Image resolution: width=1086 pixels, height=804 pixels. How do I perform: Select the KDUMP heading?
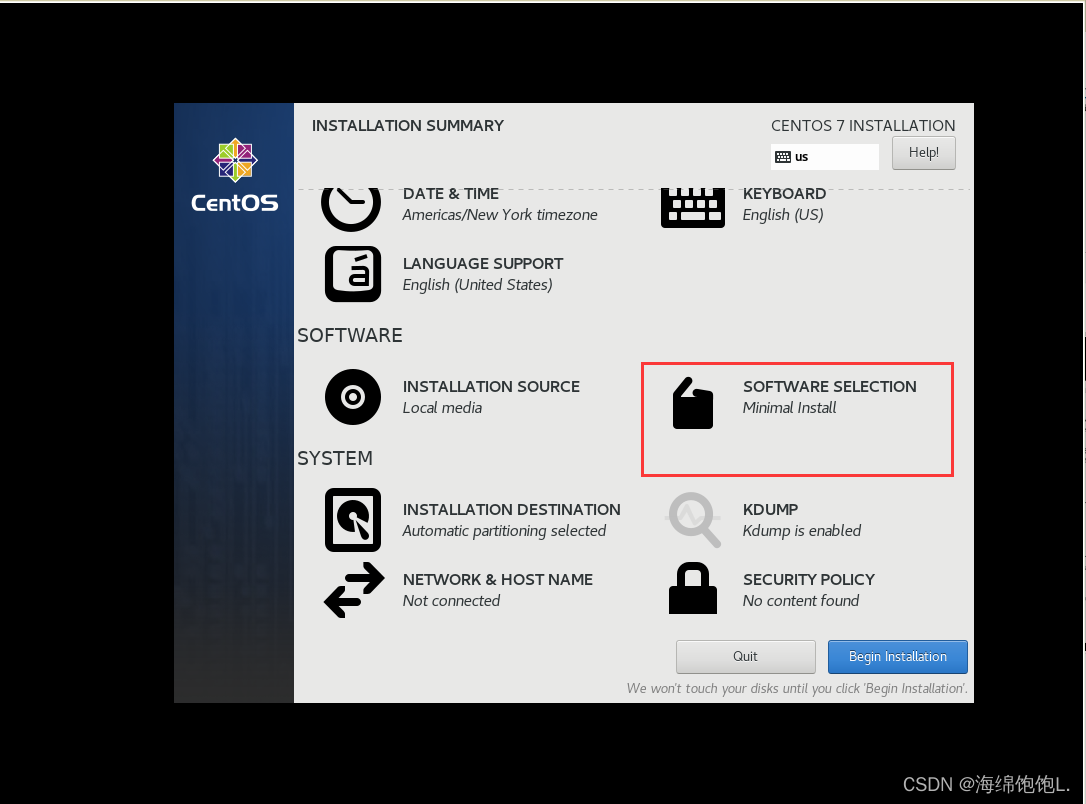tap(770, 510)
